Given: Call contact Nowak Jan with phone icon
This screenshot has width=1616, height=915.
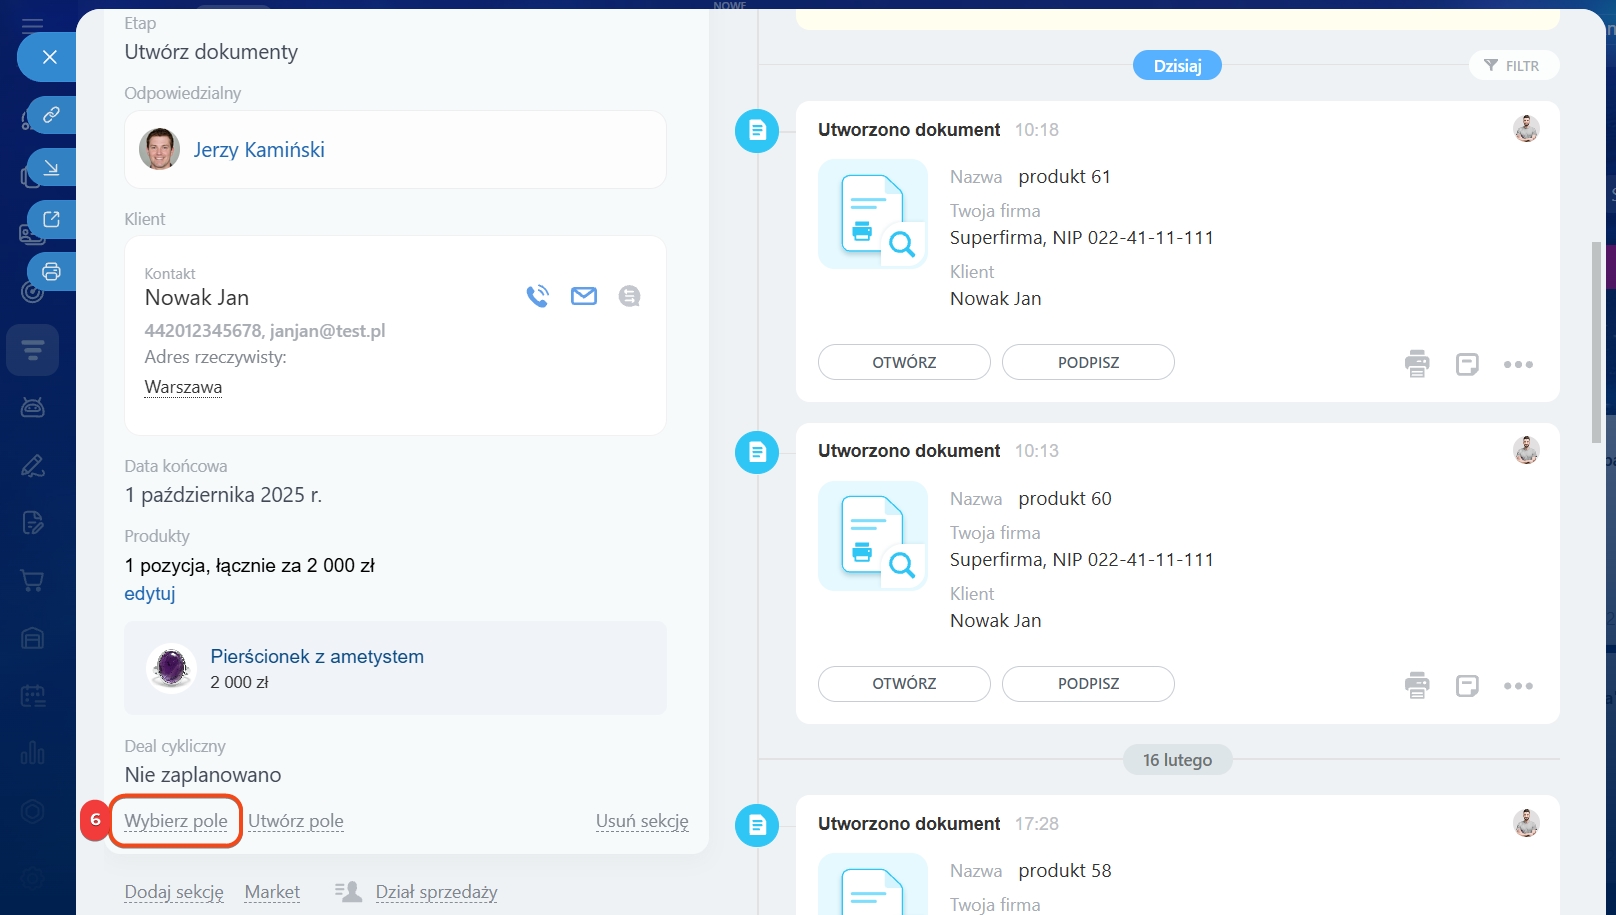Looking at the screenshot, I should click(538, 296).
